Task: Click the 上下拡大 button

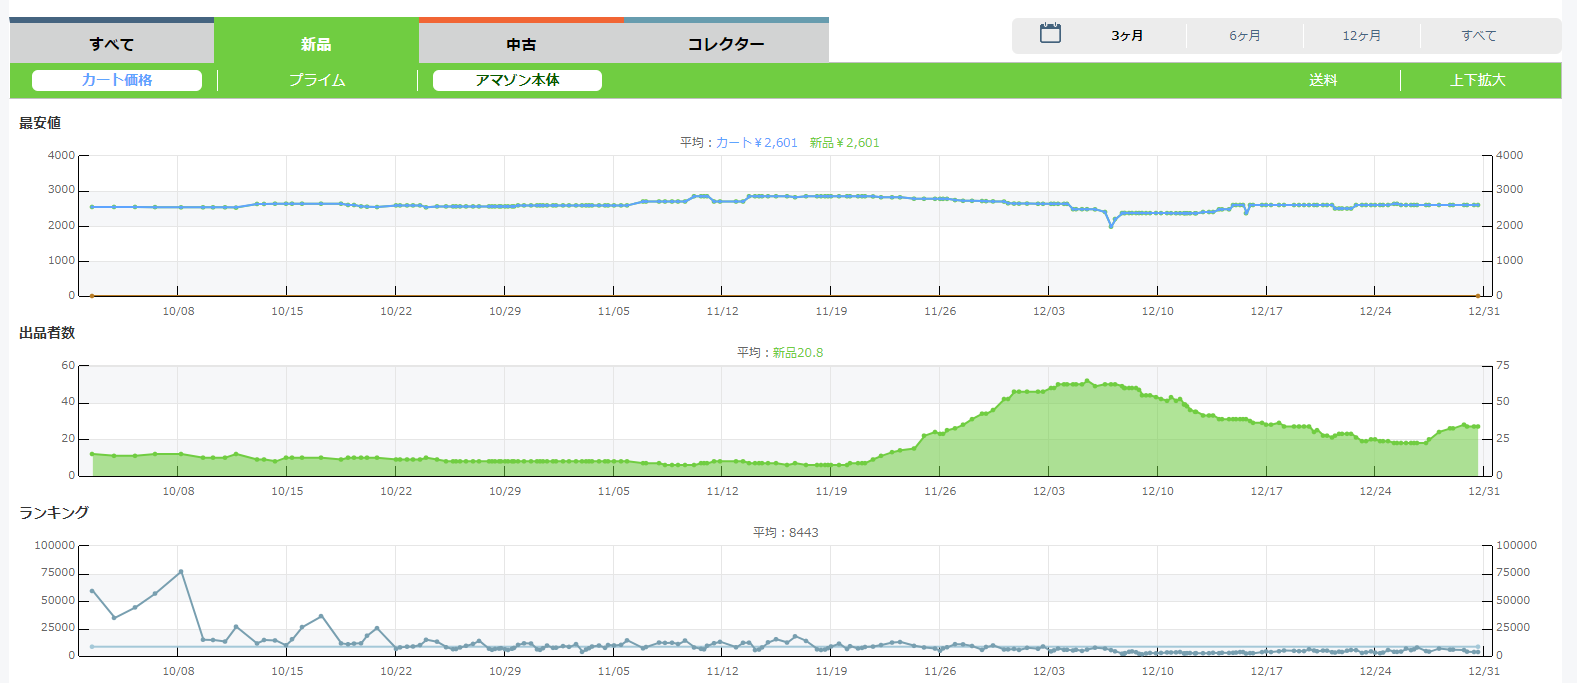Action: [x=1478, y=80]
